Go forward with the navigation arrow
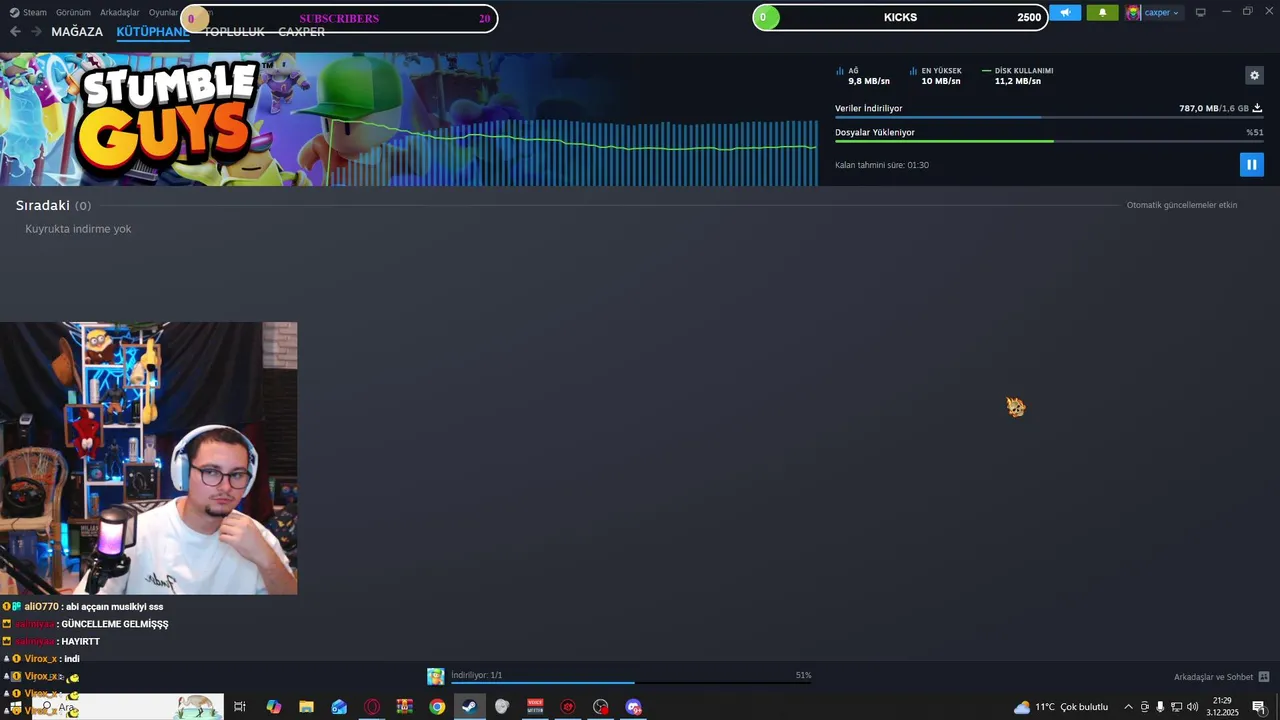 click(36, 32)
